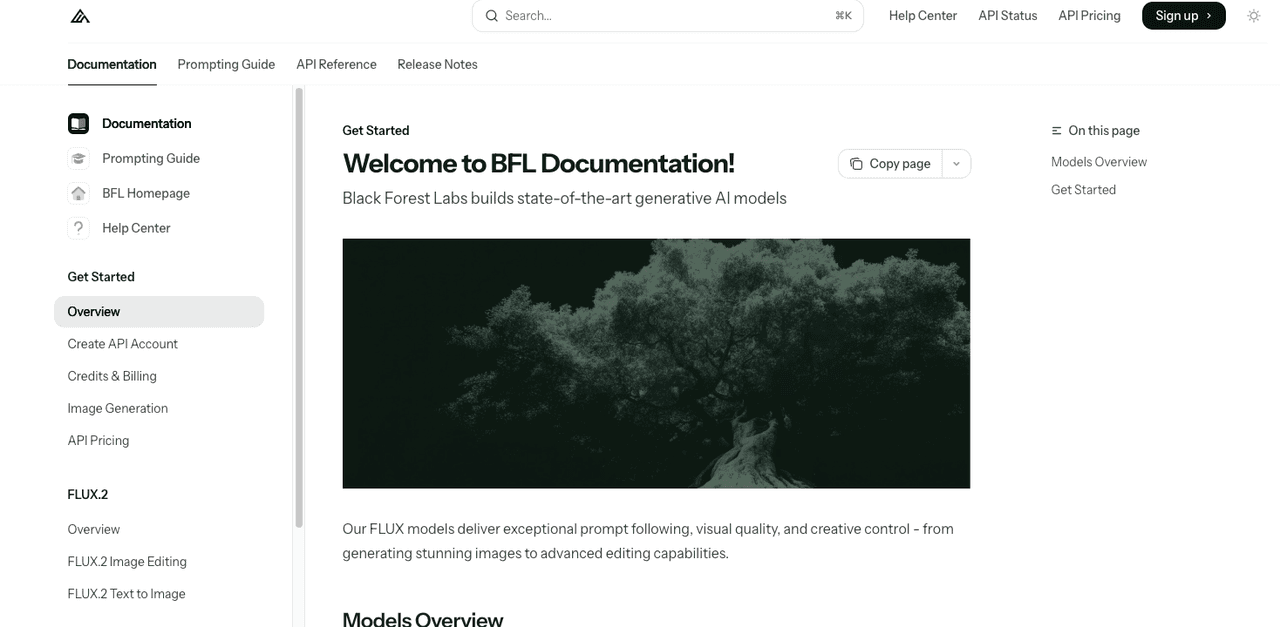This screenshot has width=1280, height=627.
Task: Focus the Search input field
Action: coord(668,16)
